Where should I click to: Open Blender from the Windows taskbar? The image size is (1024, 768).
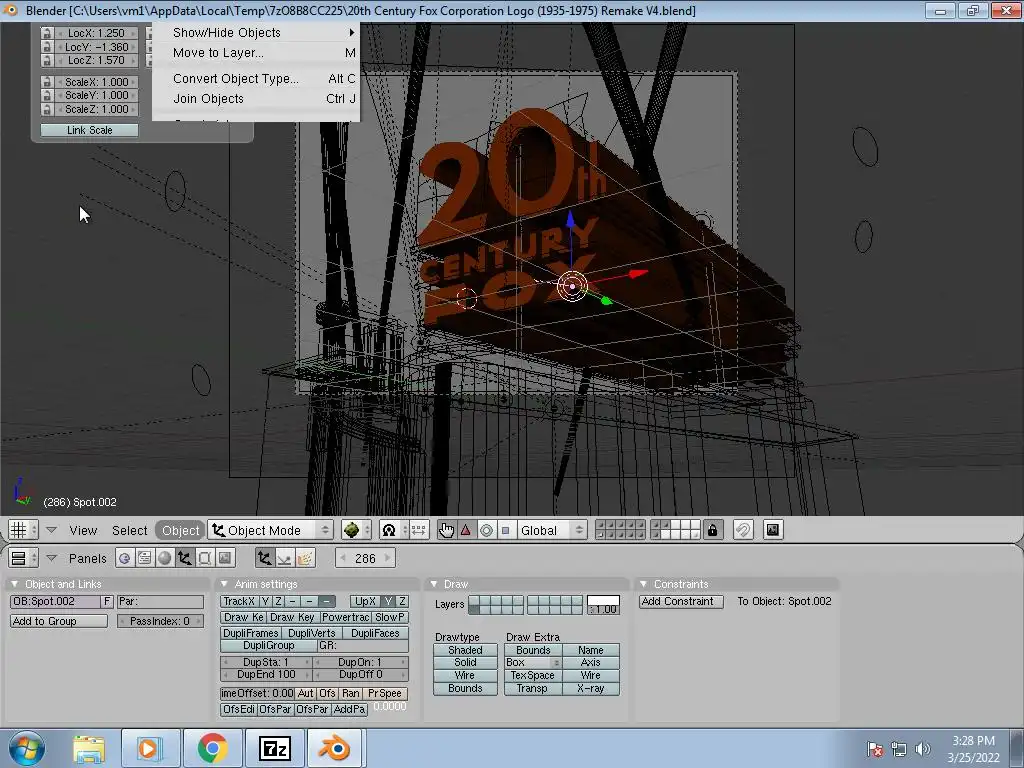(x=334, y=748)
